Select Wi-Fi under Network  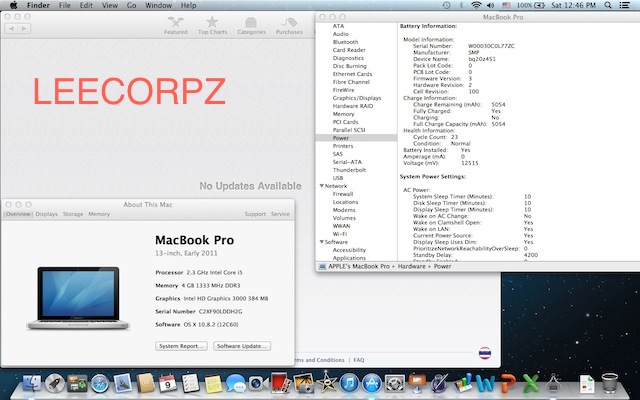click(340, 234)
